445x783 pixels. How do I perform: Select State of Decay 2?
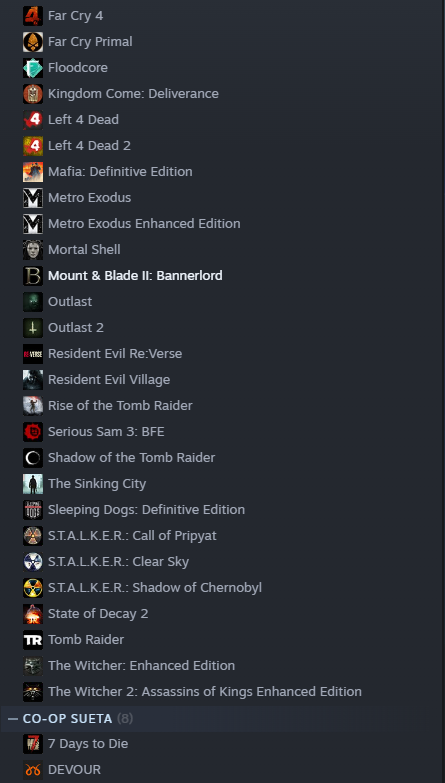point(98,613)
